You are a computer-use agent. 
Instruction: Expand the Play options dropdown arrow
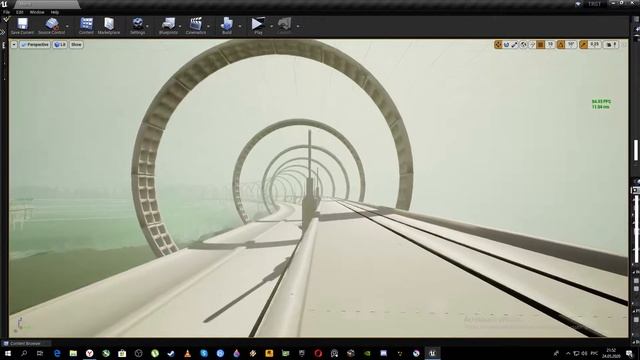coord(271,26)
